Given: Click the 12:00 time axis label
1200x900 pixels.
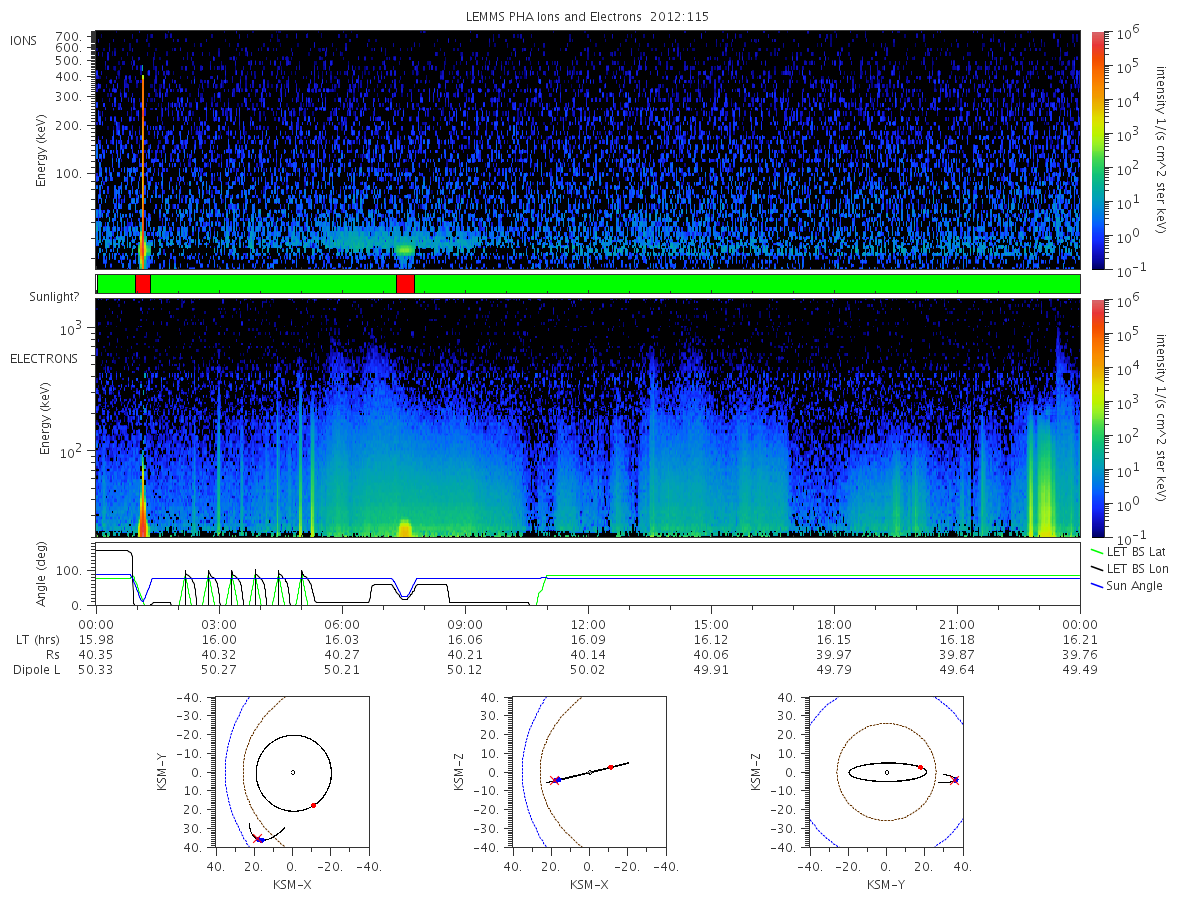Looking at the screenshot, I should point(588,621).
